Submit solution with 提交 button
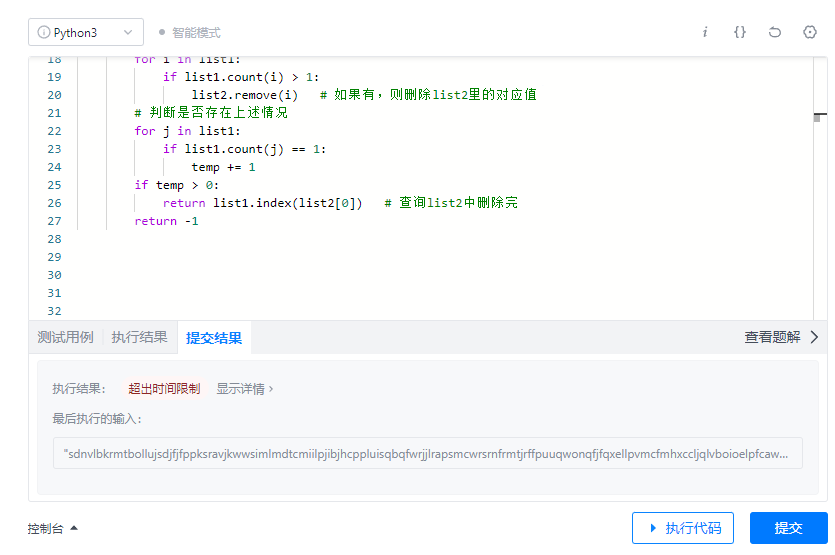Image resolution: width=835 pixels, height=555 pixels. 789,528
